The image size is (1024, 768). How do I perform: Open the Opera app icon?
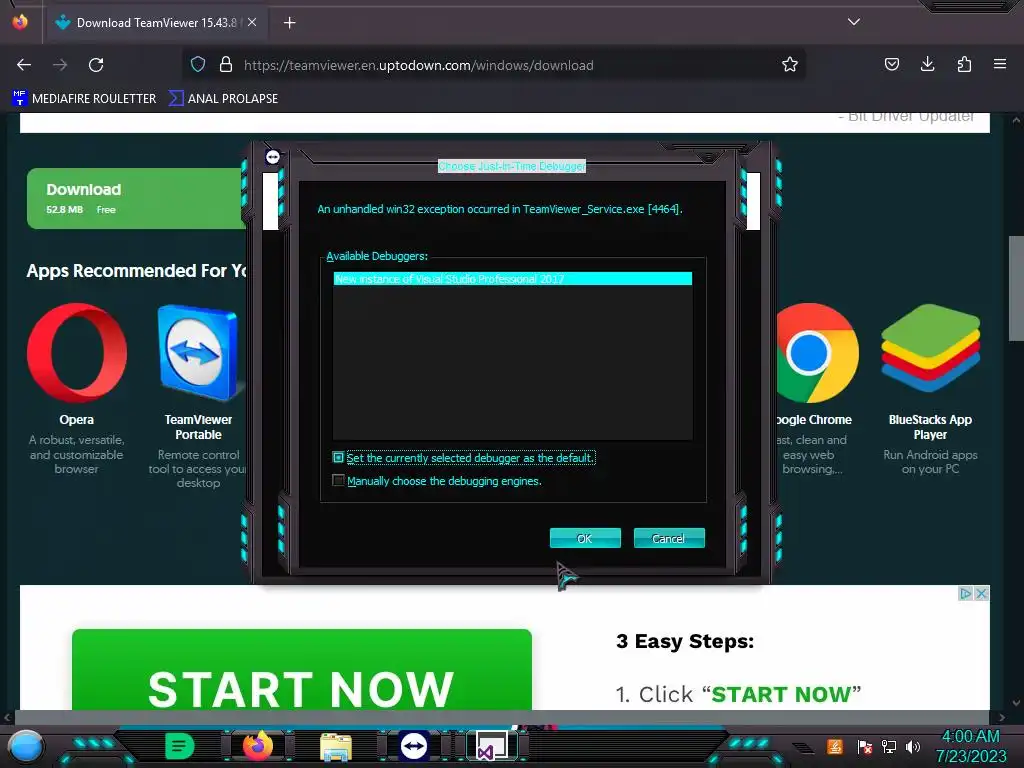pos(76,353)
